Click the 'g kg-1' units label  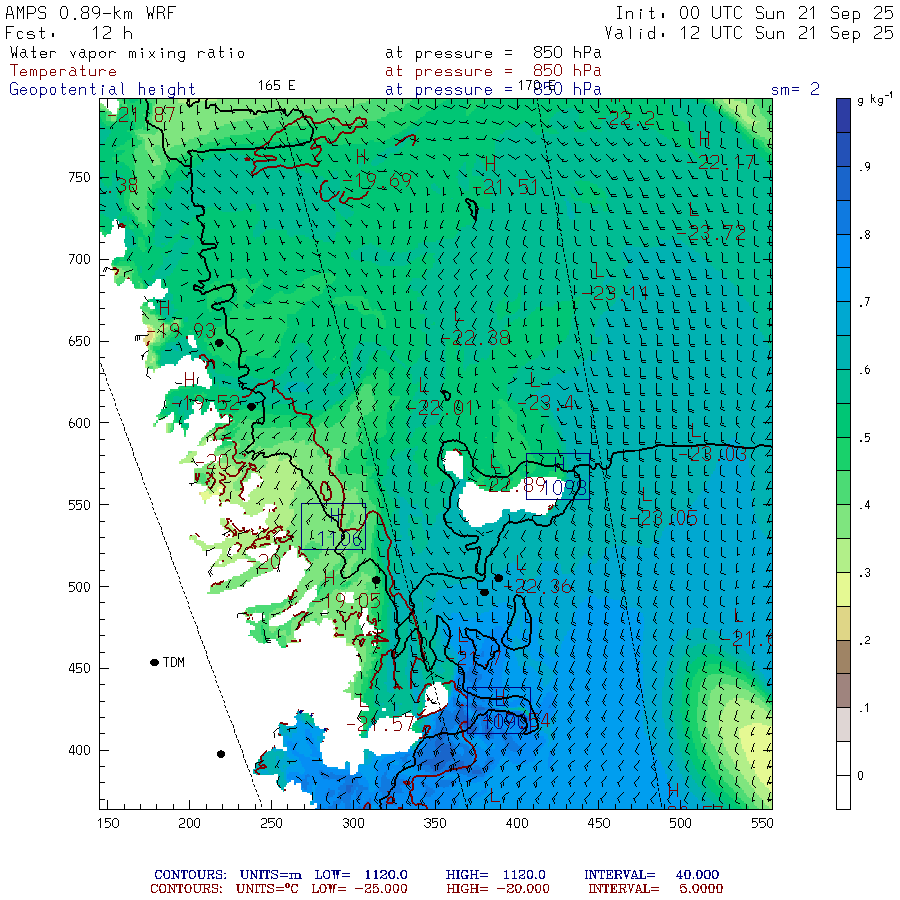[875, 100]
